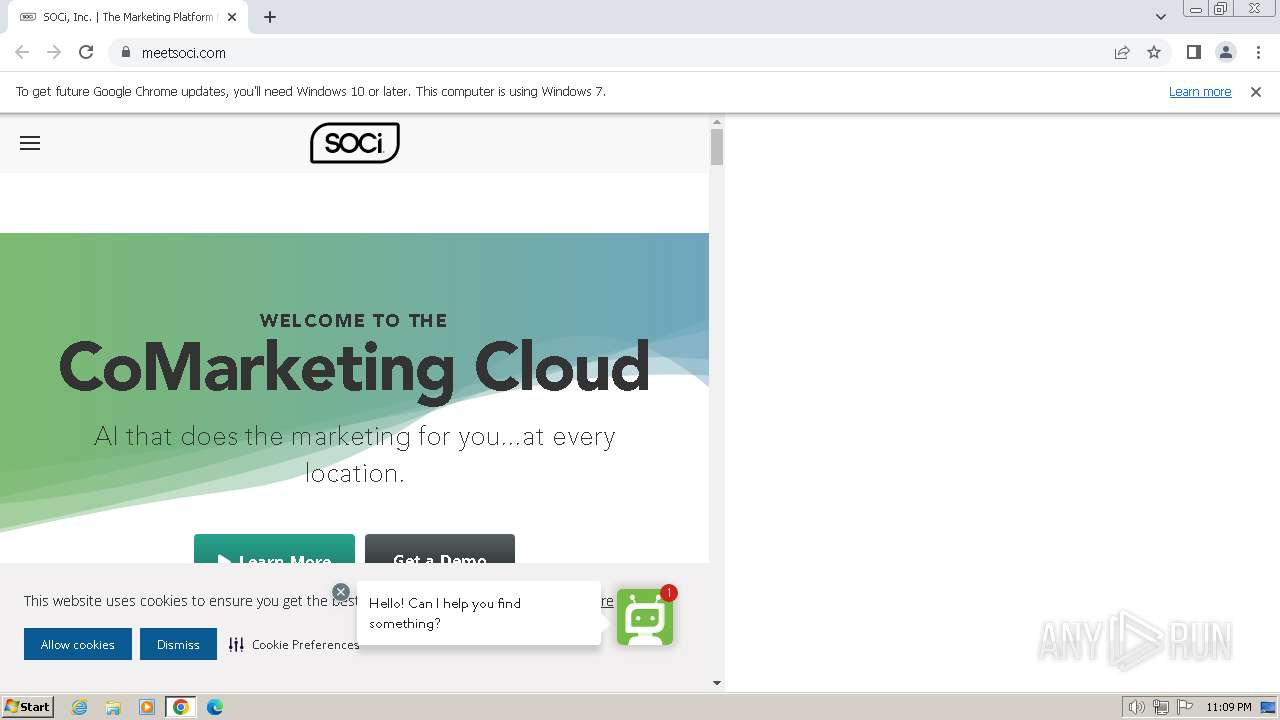
Task: Dismiss the cookie banner
Action: point(178,644)
